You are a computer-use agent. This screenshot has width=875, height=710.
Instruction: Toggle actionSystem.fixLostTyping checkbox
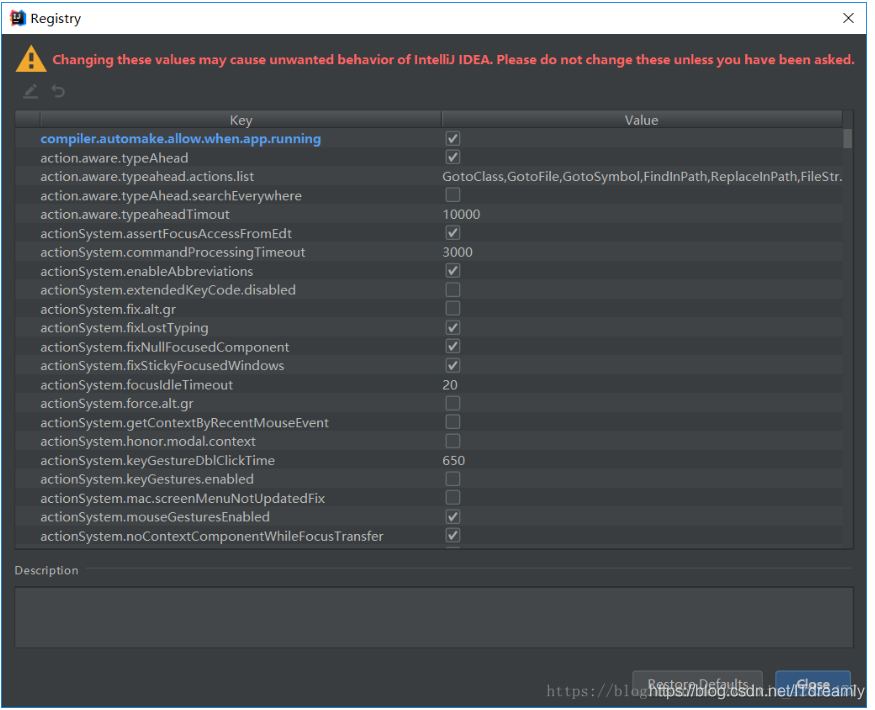[x=453, y=328]
